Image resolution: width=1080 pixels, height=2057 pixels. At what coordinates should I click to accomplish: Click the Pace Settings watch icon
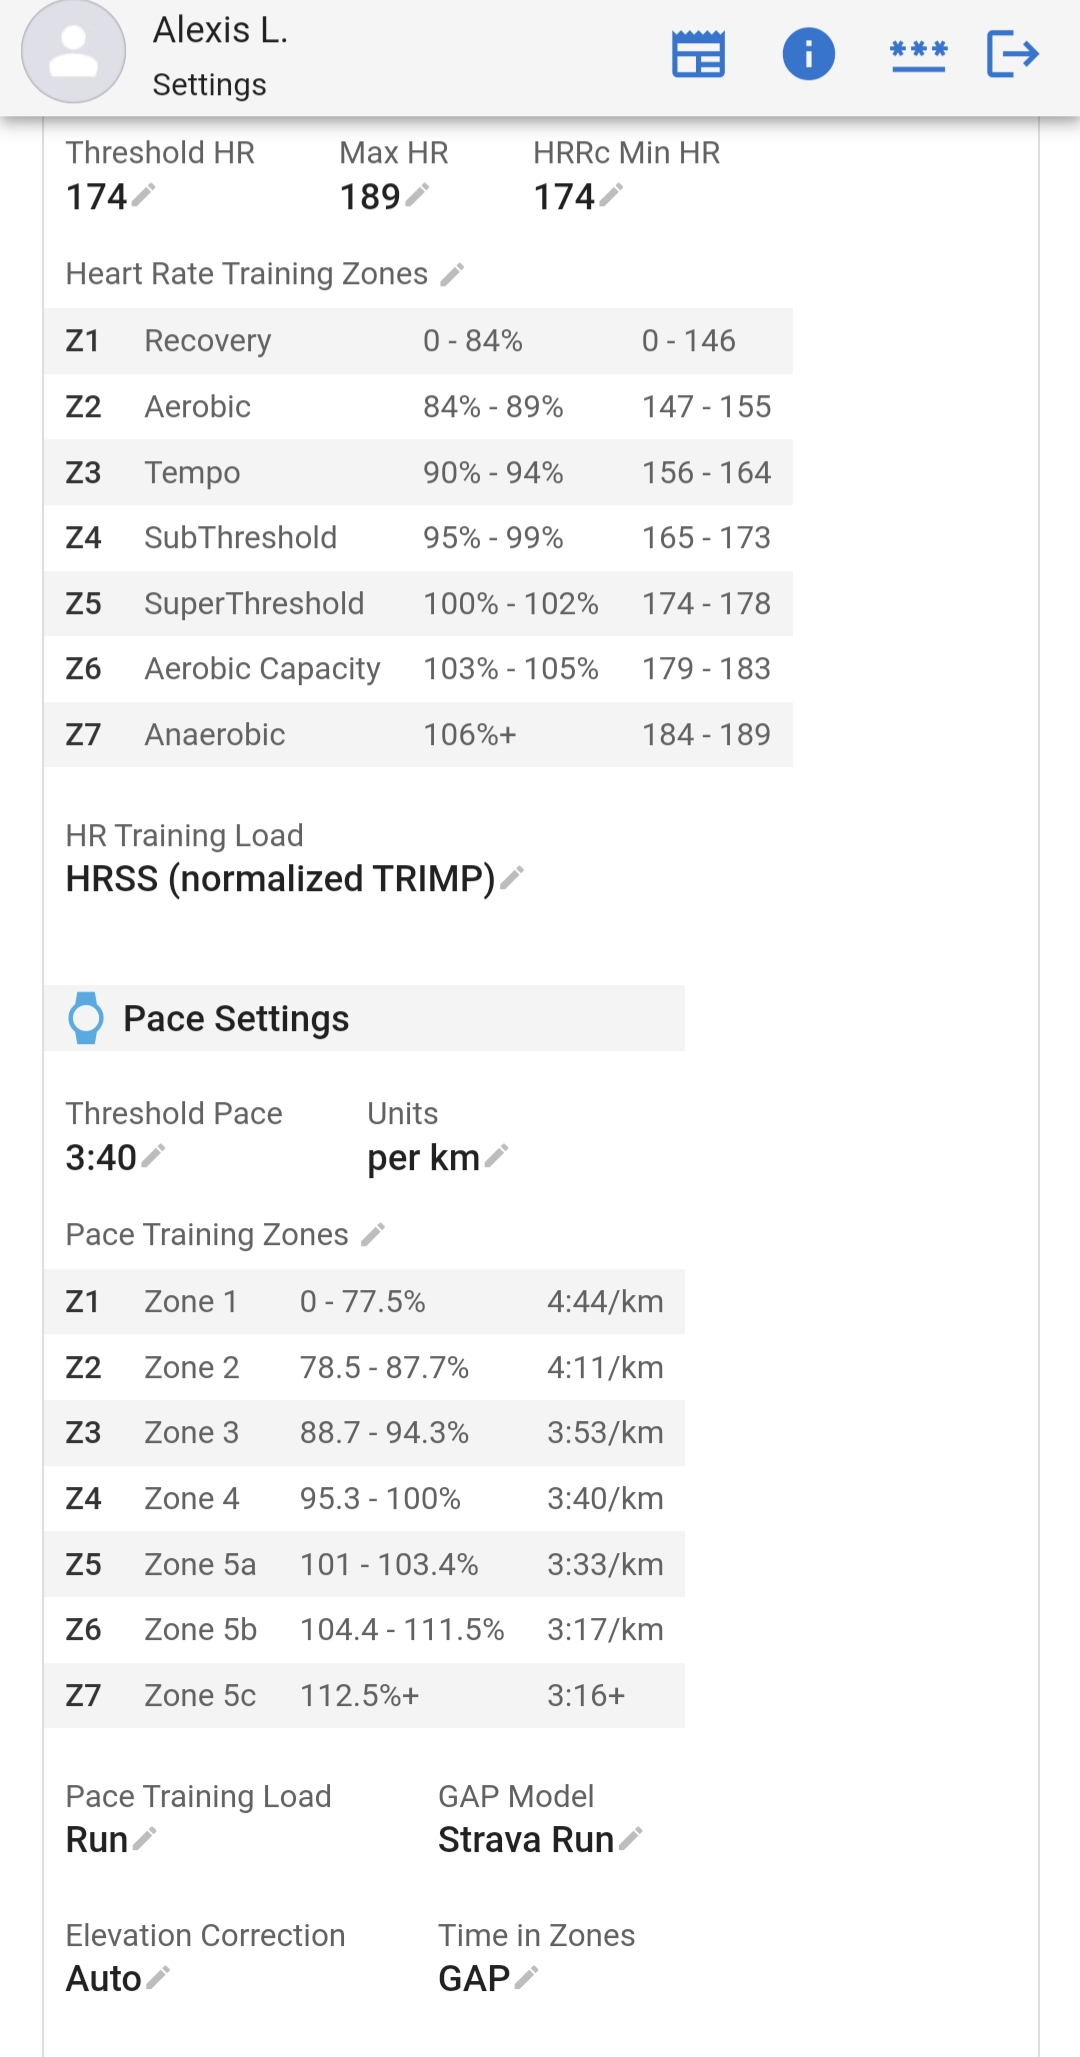click(x=86, y=1018)
